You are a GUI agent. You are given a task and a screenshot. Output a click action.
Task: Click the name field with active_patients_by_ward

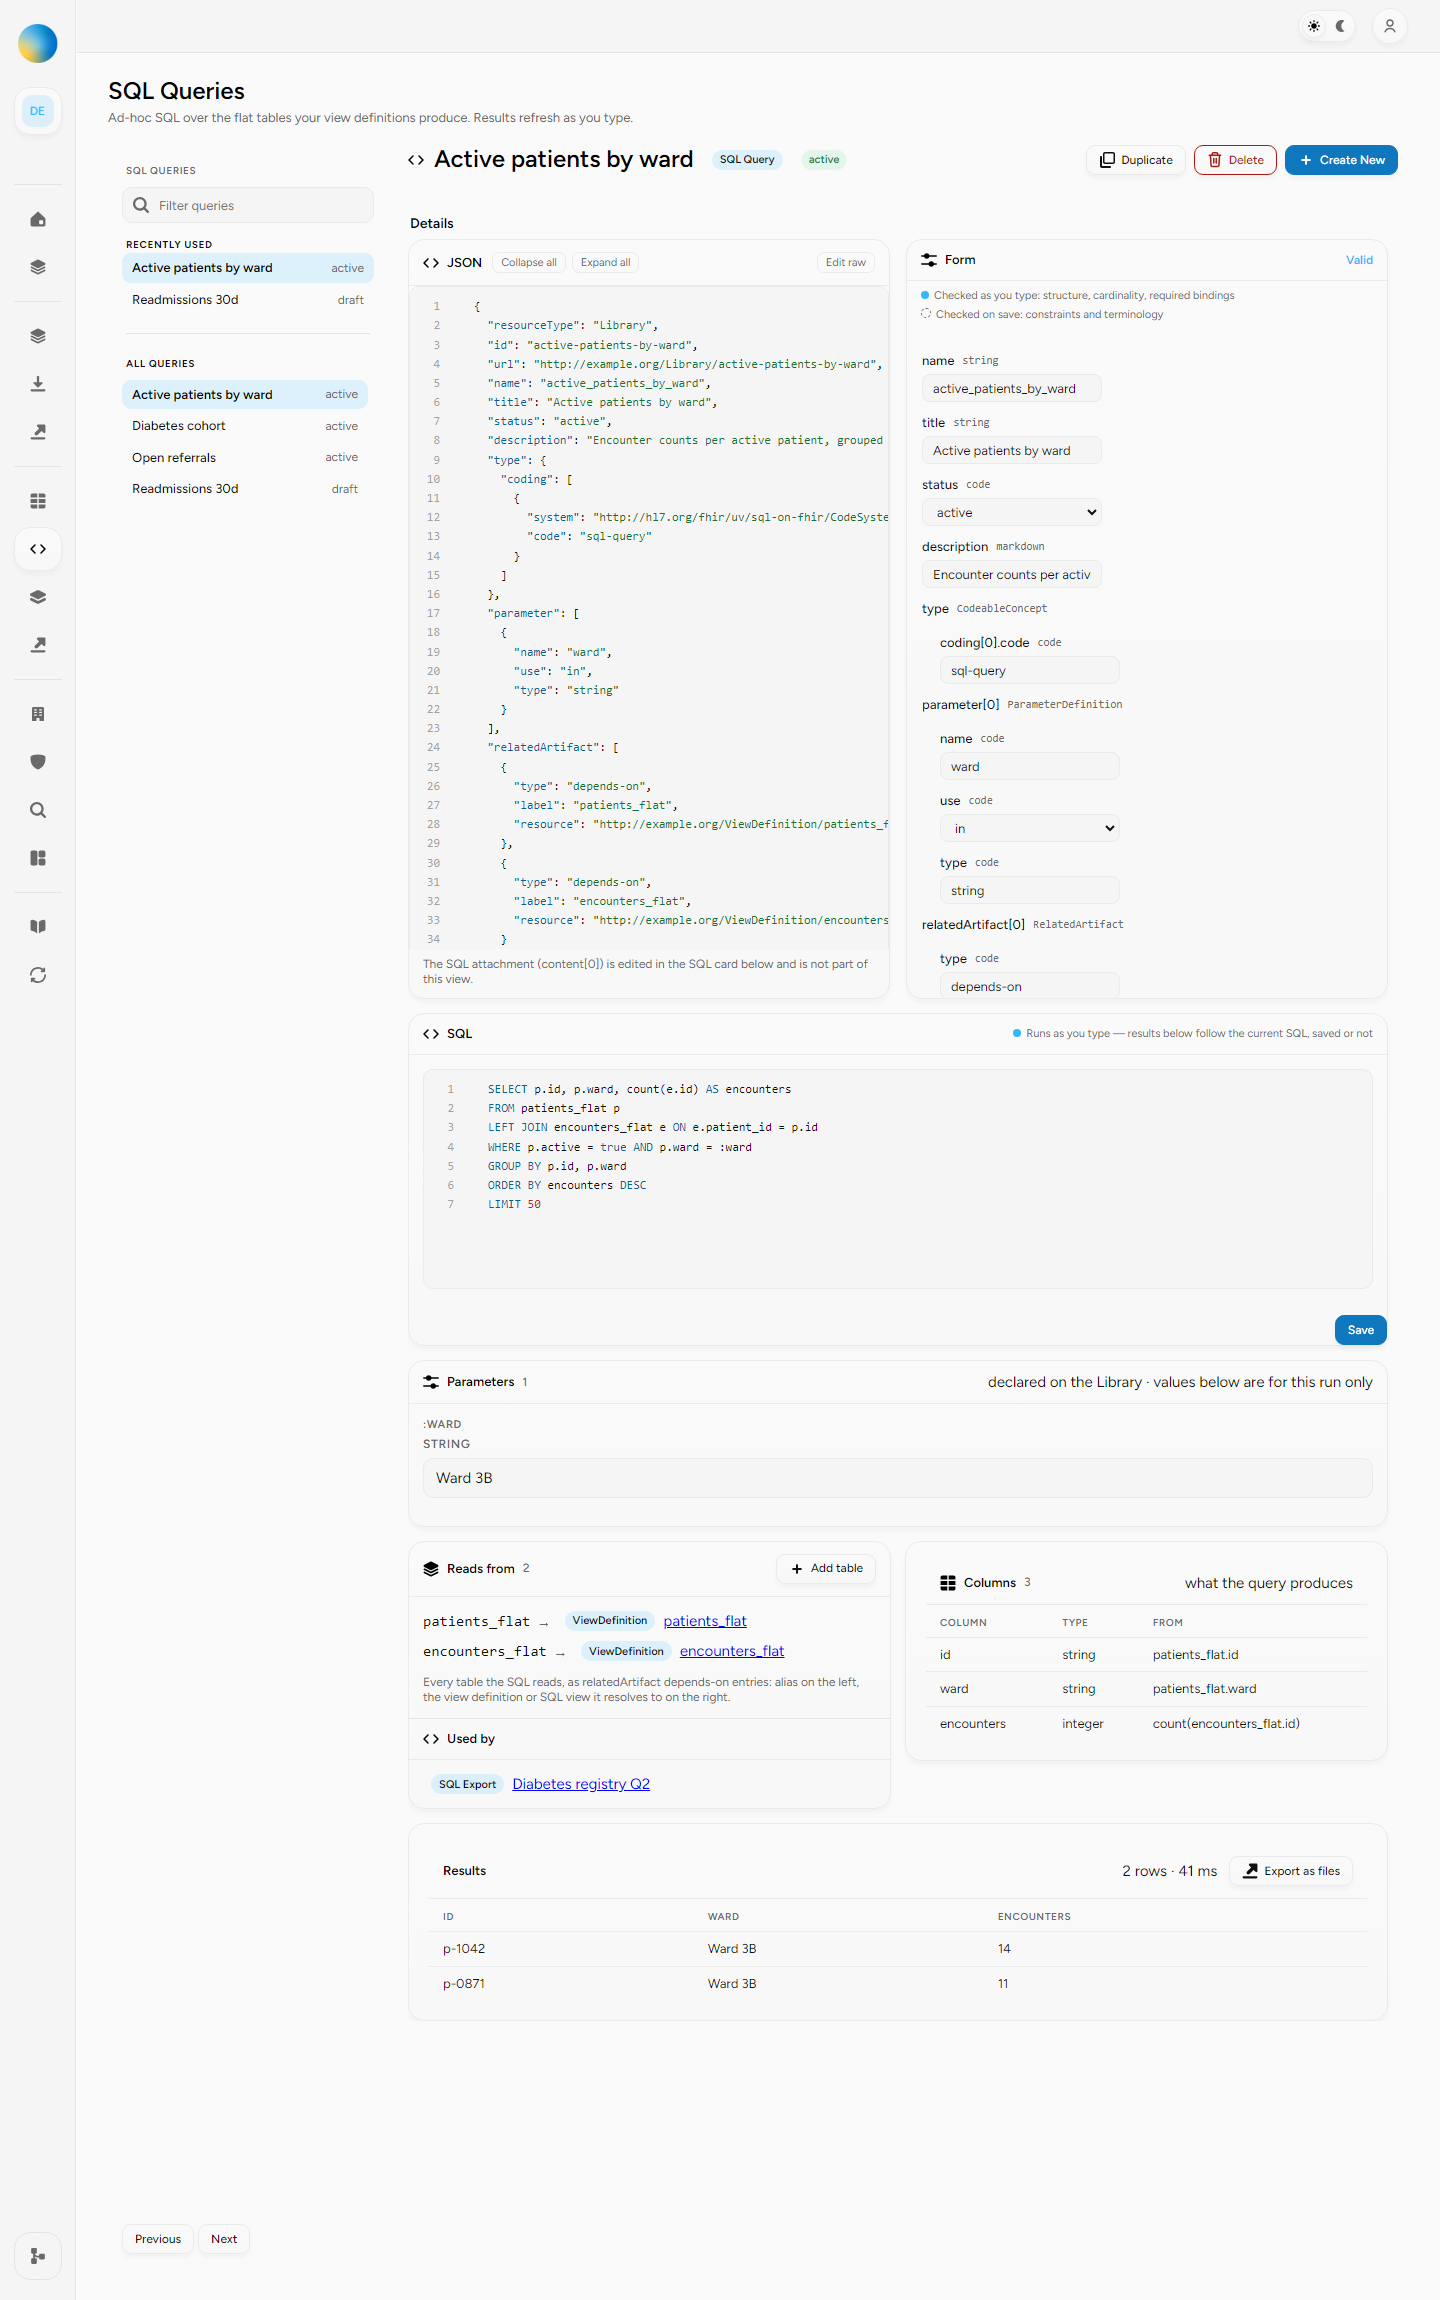tap(1011, 389)
